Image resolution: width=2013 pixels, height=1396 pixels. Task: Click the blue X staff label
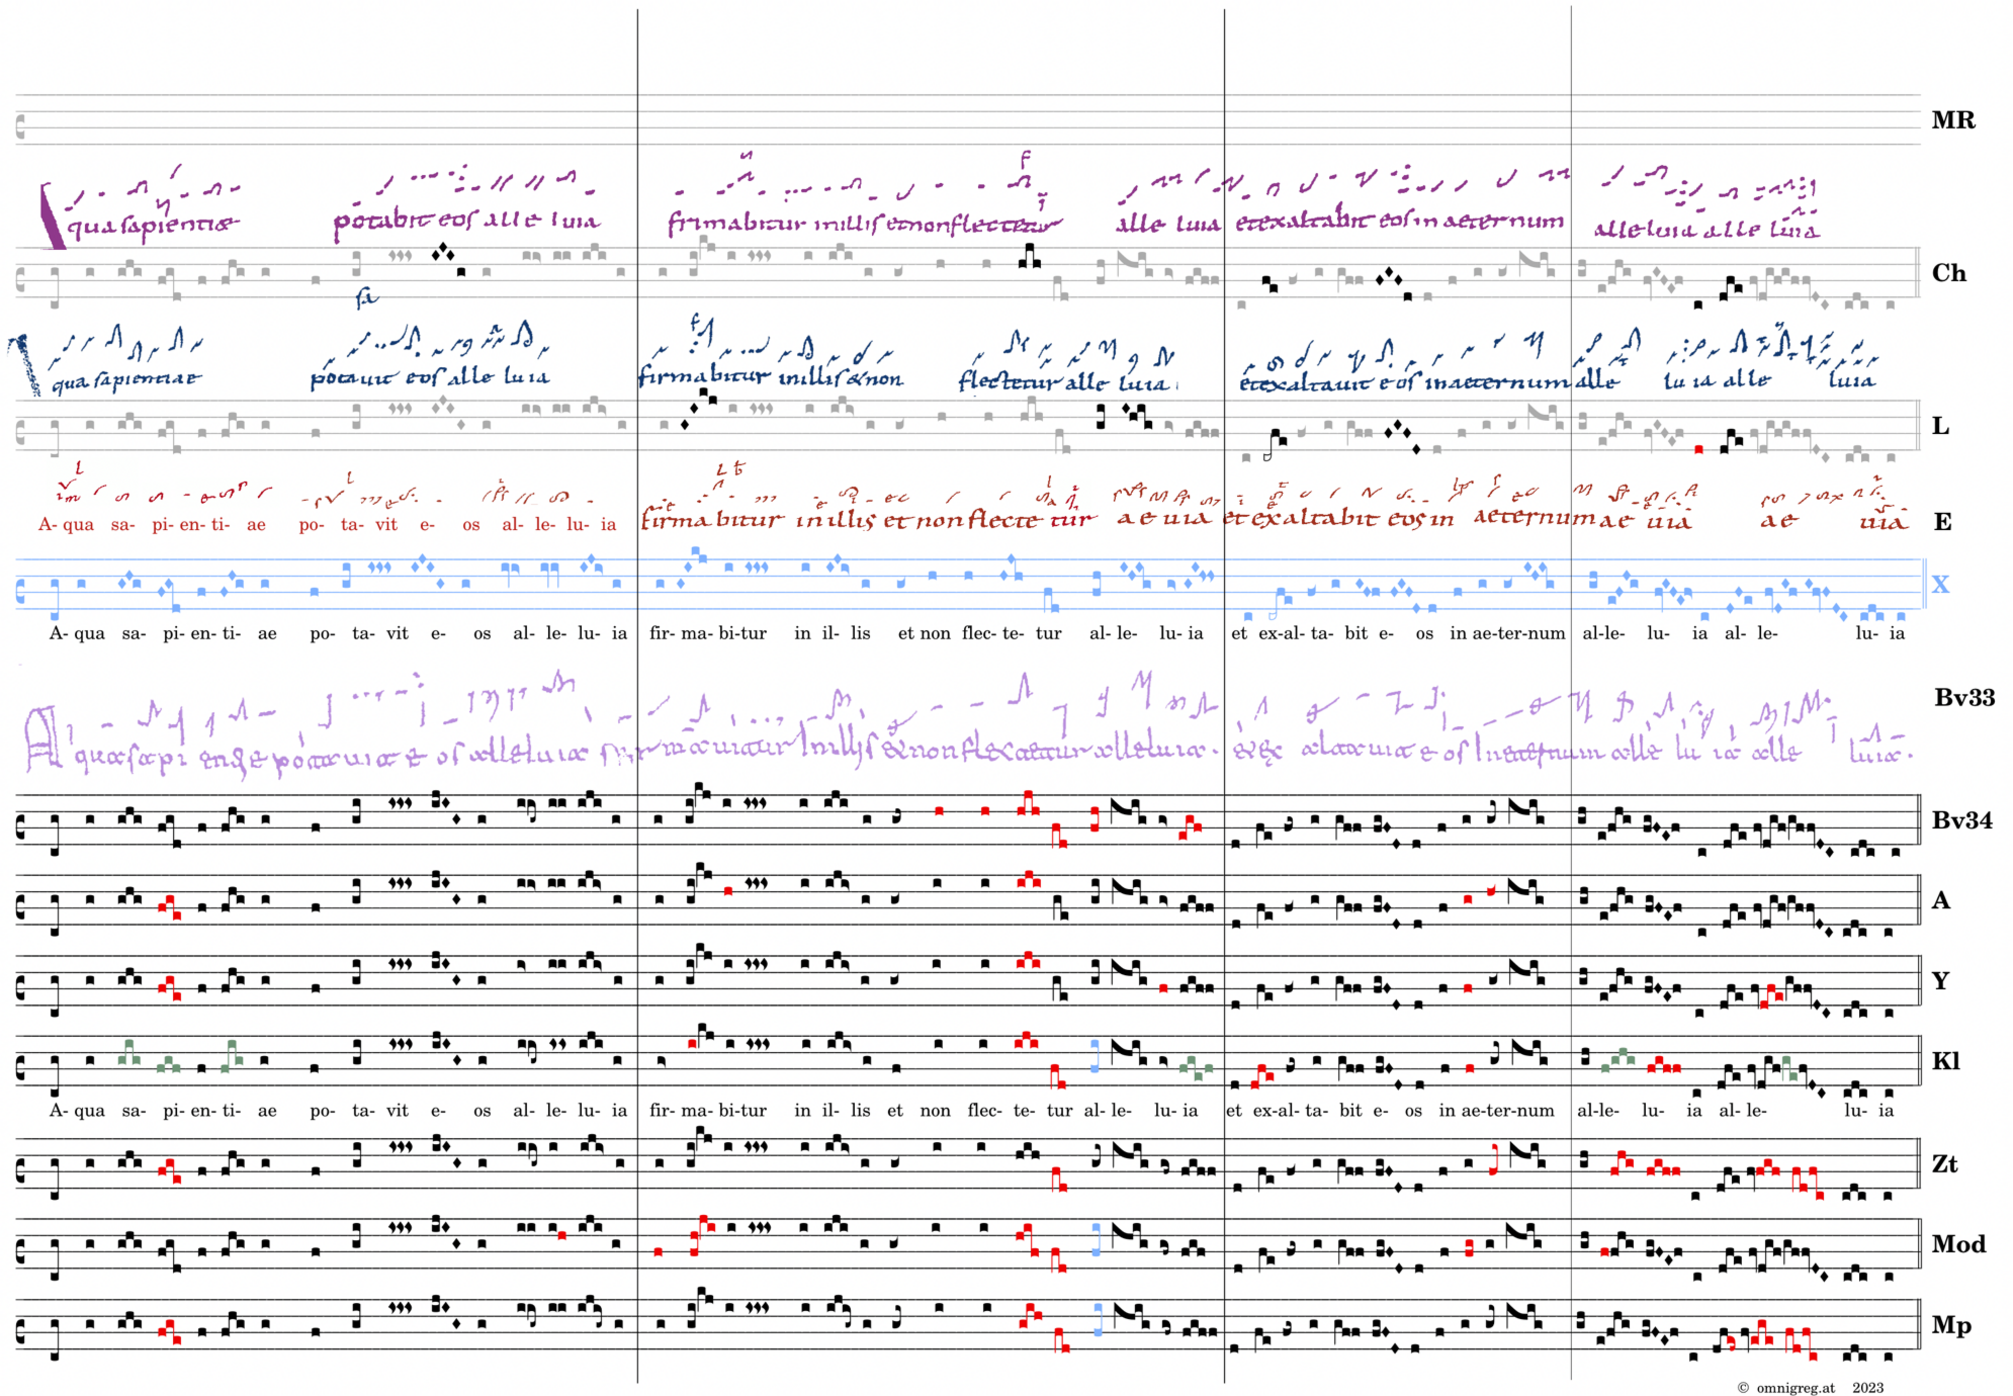(x=1940, y=585)
